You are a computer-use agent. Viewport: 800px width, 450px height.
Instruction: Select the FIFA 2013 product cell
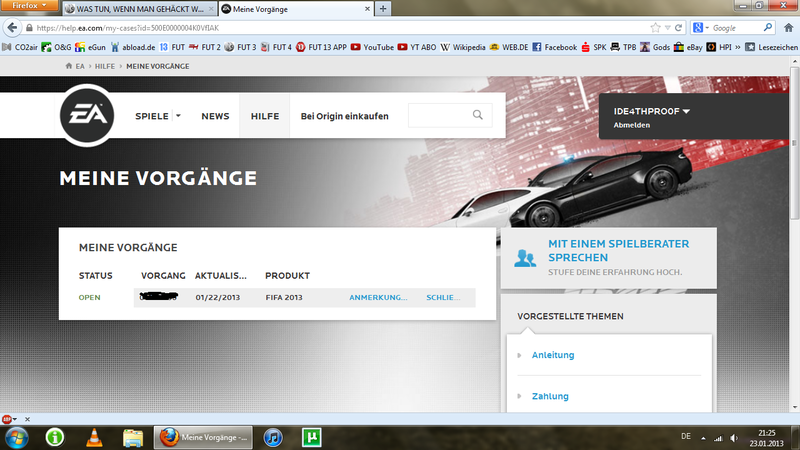point(284,297)
